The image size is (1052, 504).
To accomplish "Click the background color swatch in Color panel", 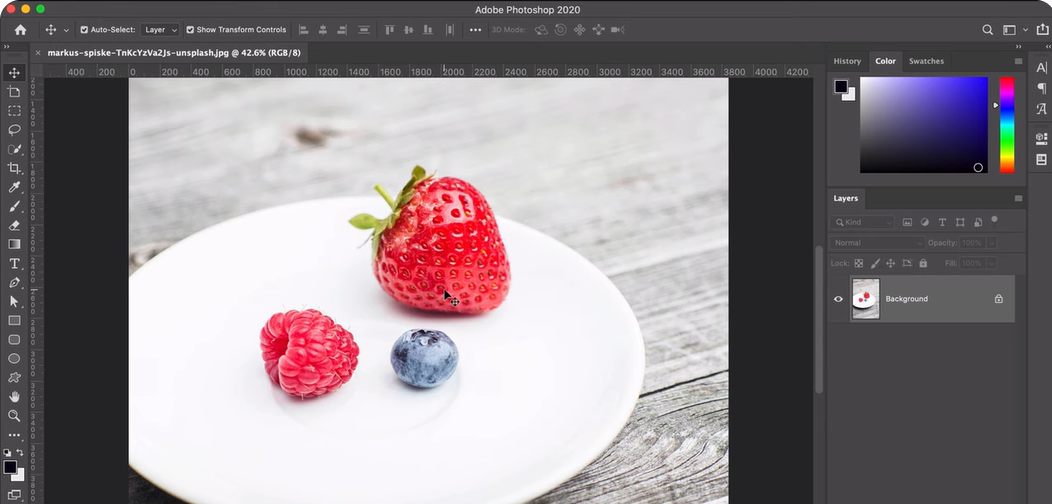I will [x=850, y=95].
